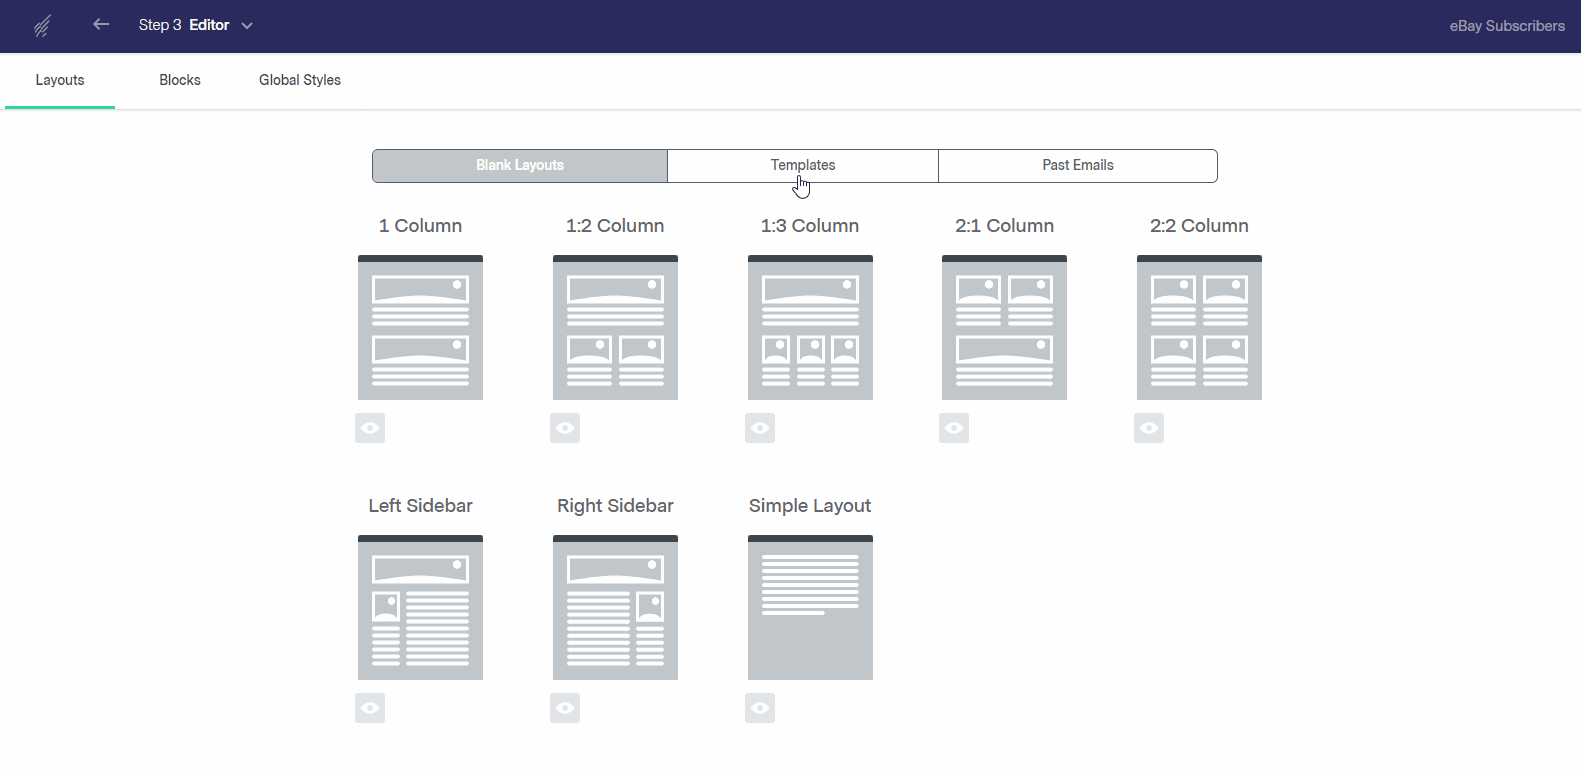
Task: Preview the 1:3 Column layout with eye icon
Action: tap(760, 428)
